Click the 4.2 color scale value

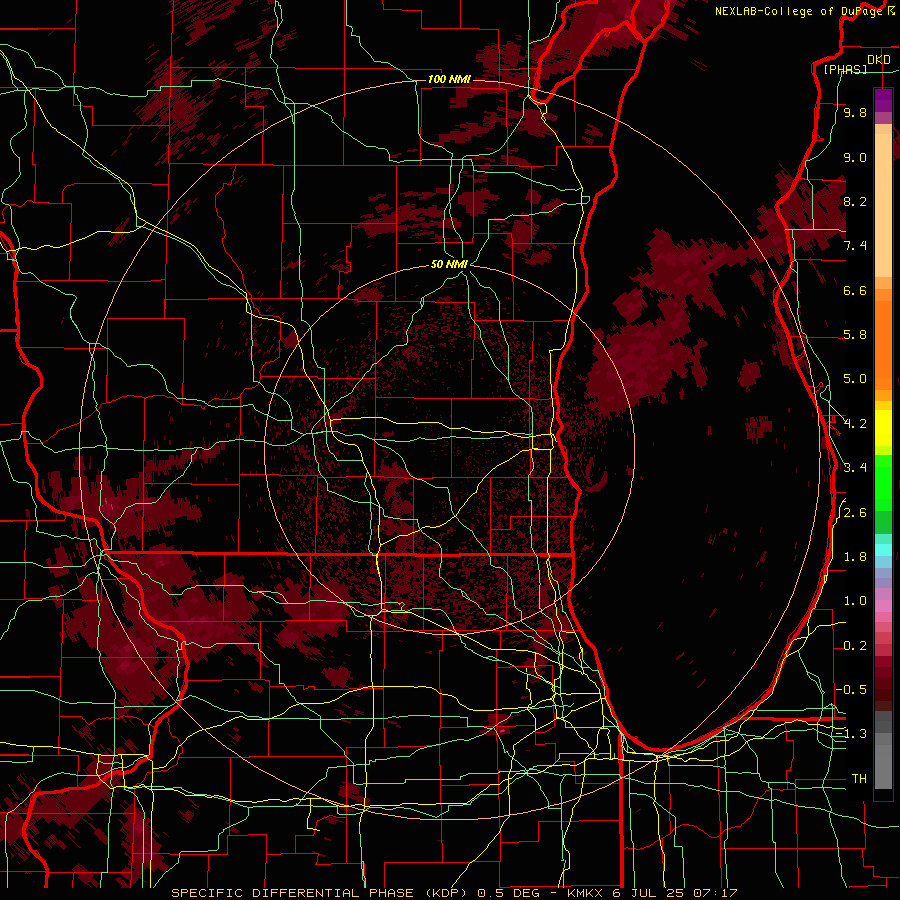click(855, 424)
